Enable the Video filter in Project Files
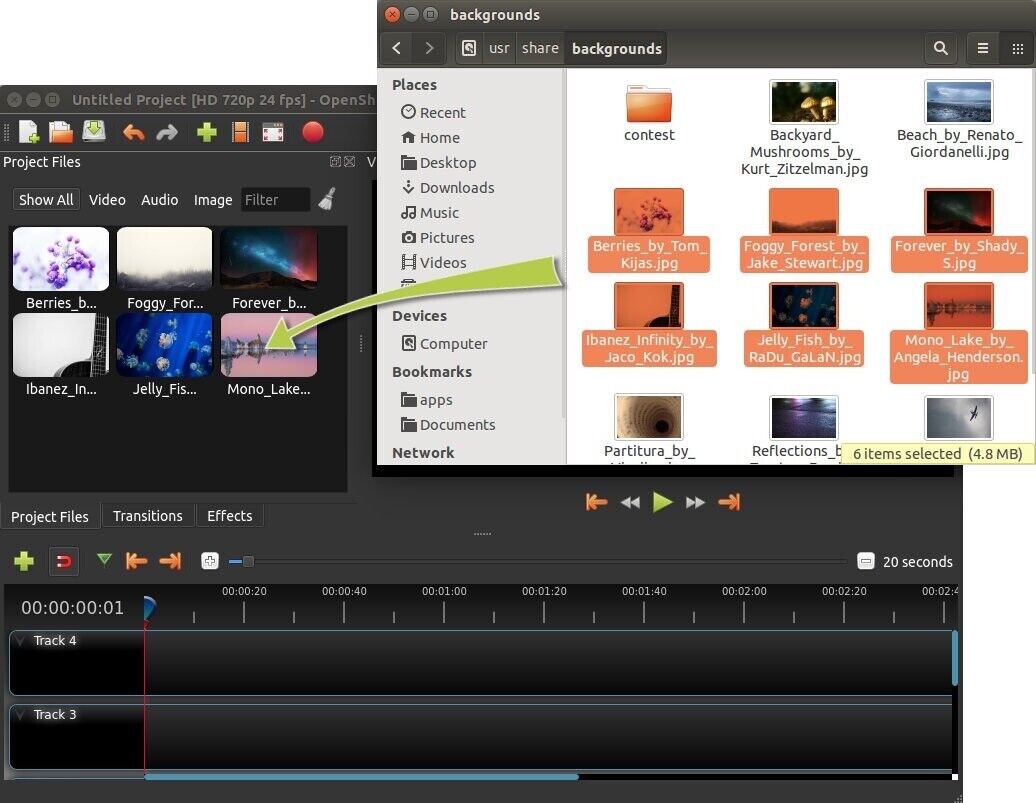The width and height of the screenshot is (1036, 803). 107,199
